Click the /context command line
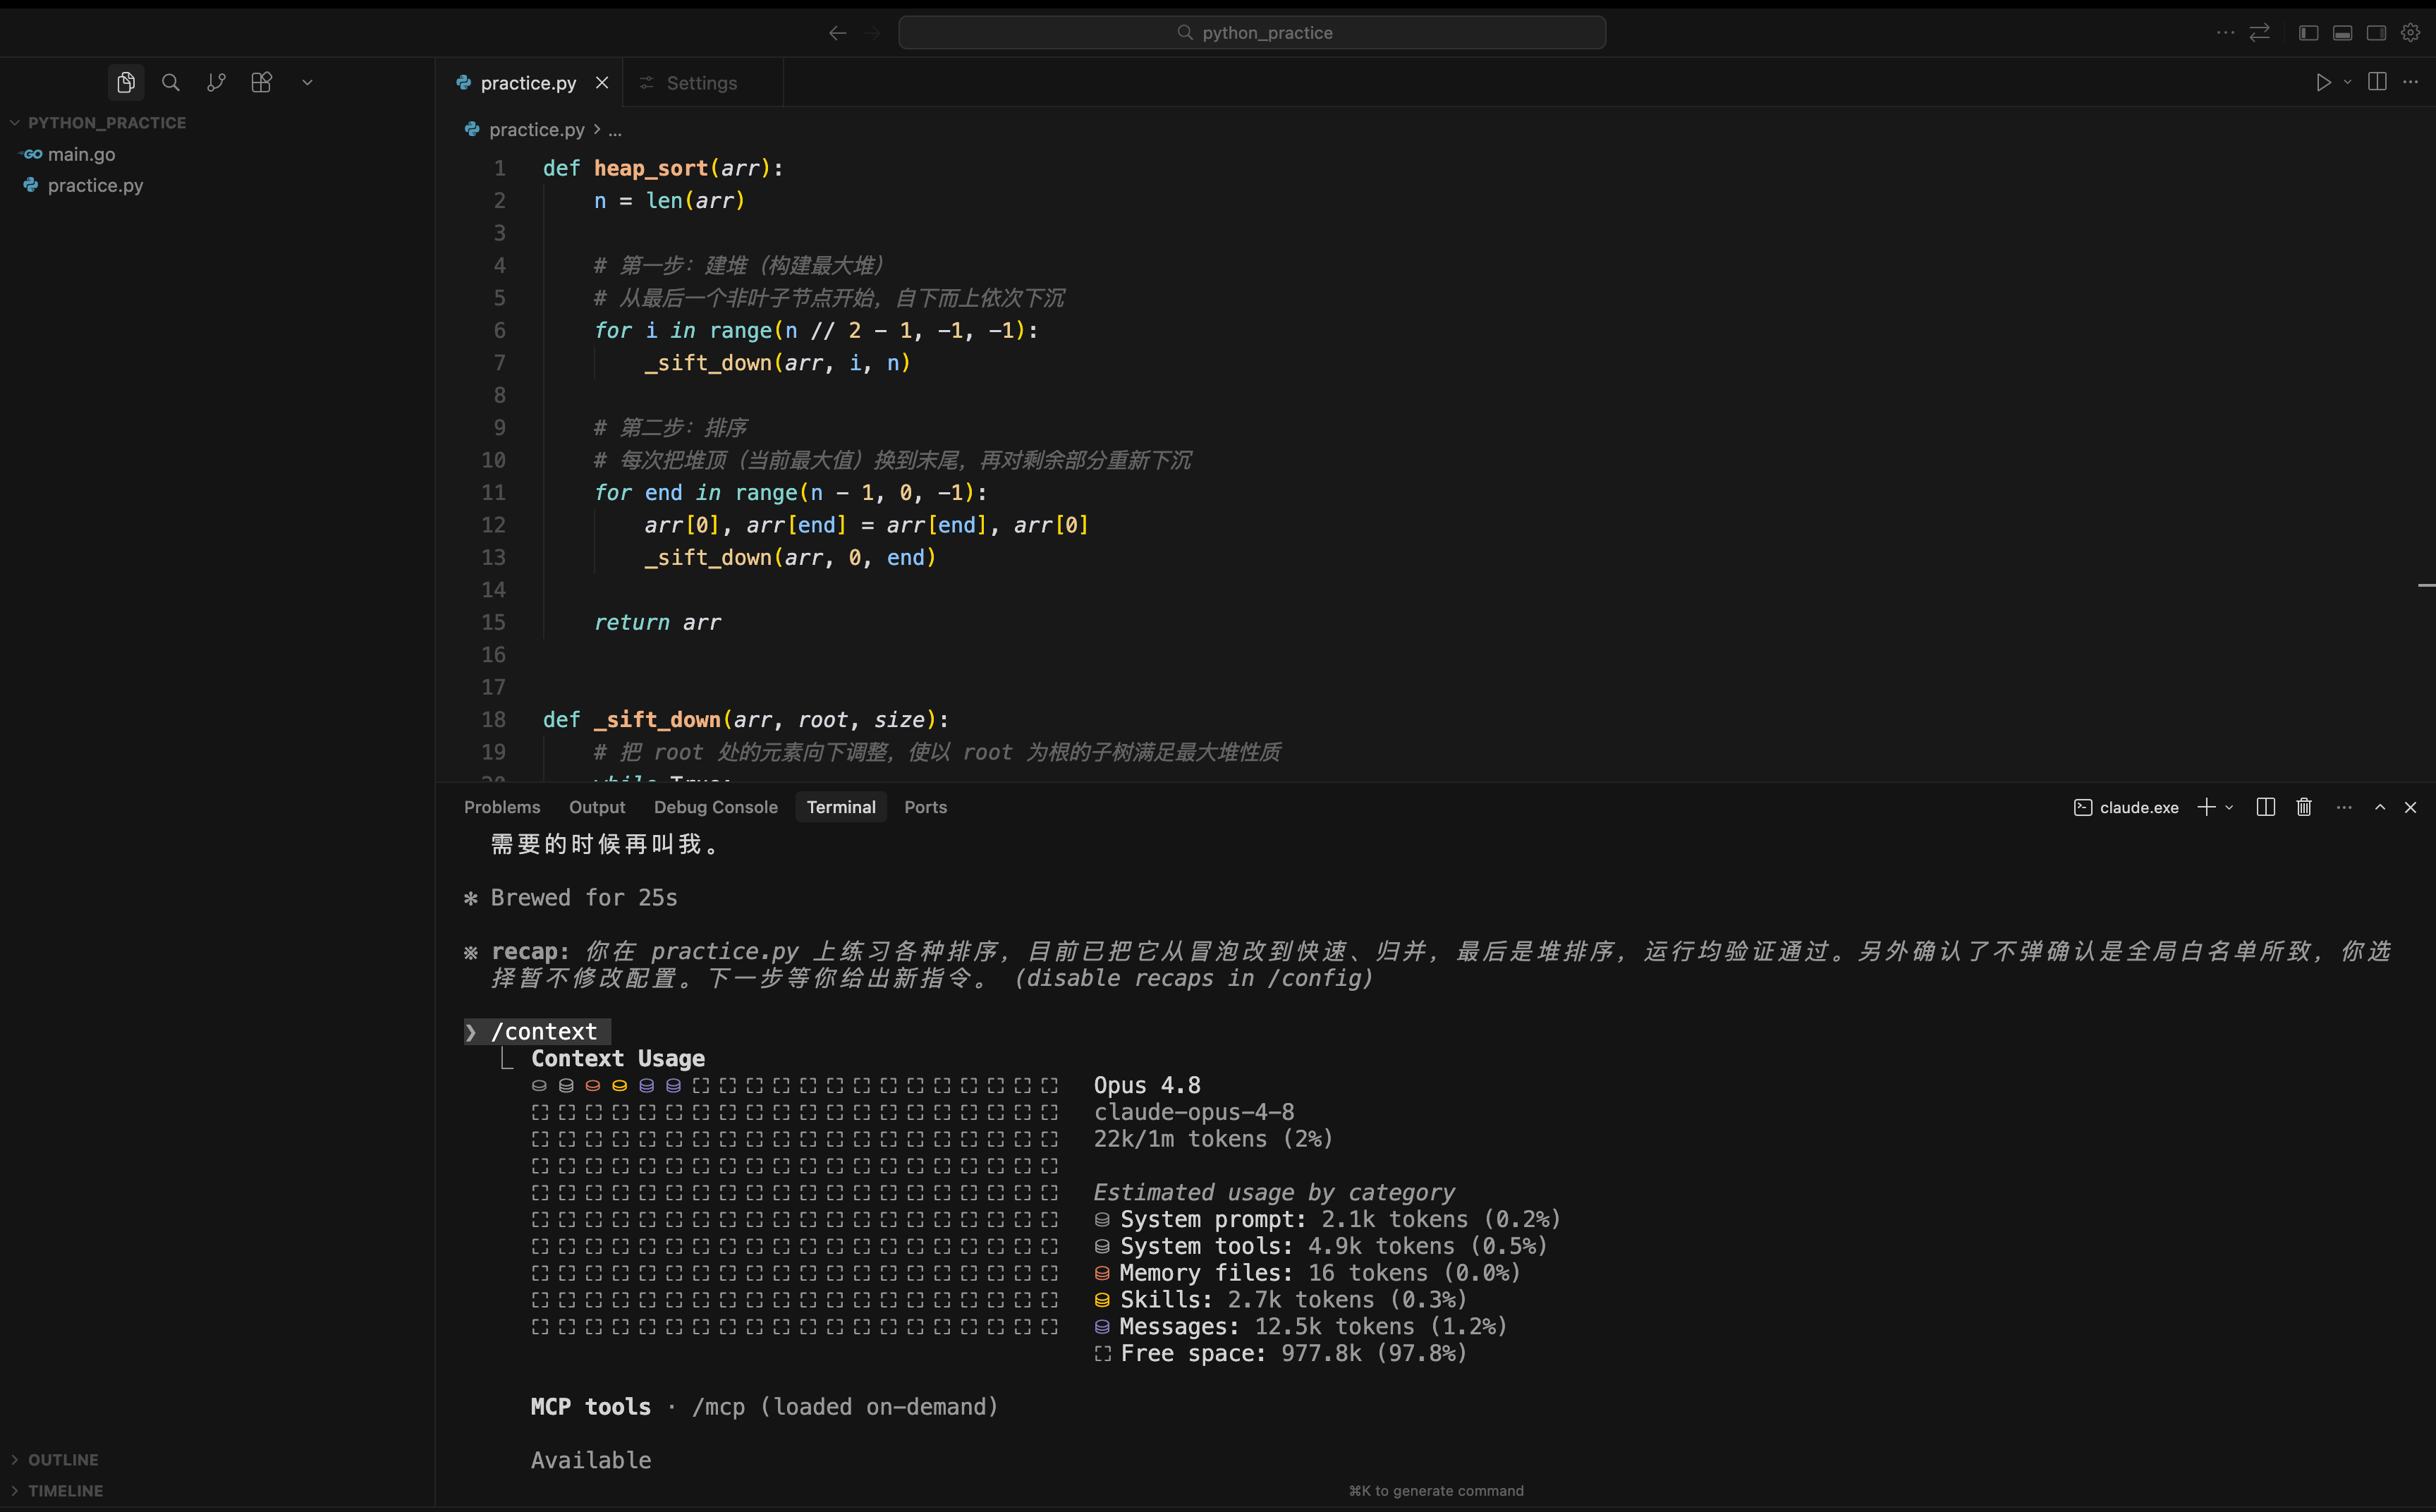 [537, 1031]
